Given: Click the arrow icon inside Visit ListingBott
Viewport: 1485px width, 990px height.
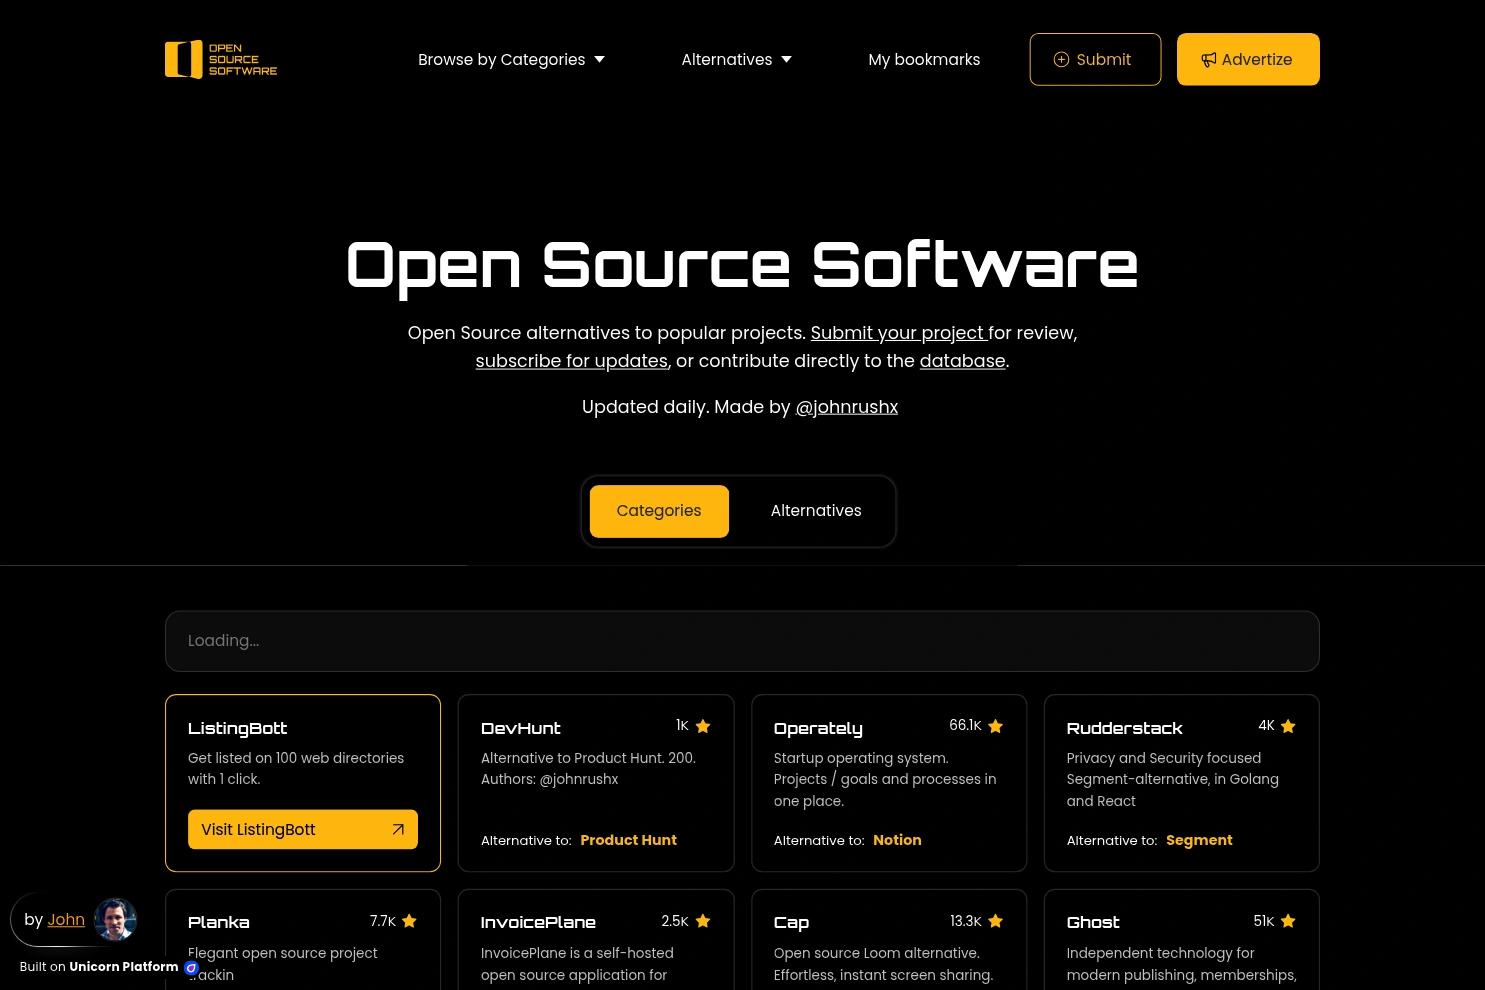Looking at the screenshot, I should (x=397, y=829).
